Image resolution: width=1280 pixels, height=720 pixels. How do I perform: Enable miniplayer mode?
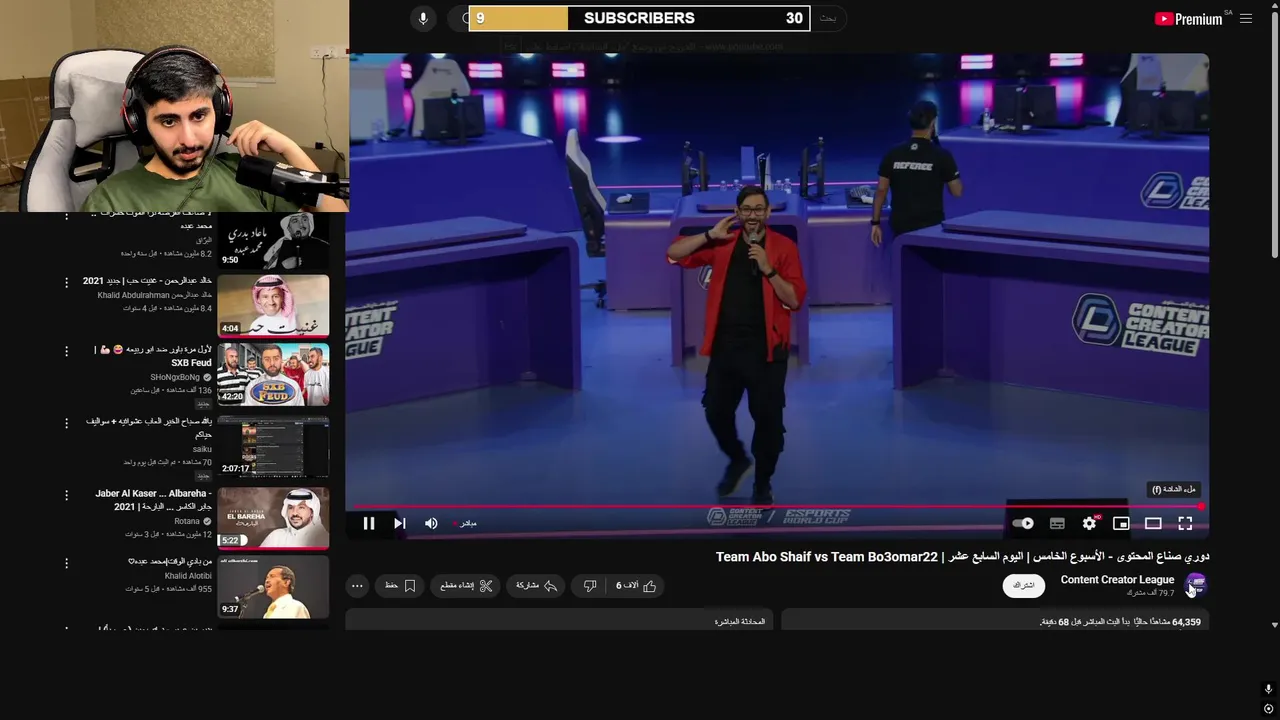click(x=1121, y=523)
